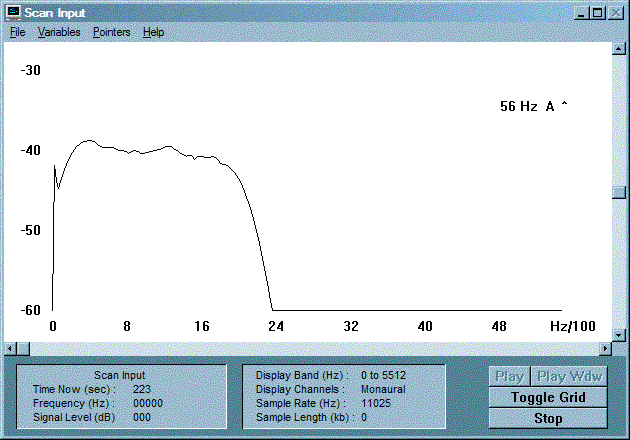This screenshot has height=440, width=630.
Task: Open the File menu
Action: click(x=18, y=32)
